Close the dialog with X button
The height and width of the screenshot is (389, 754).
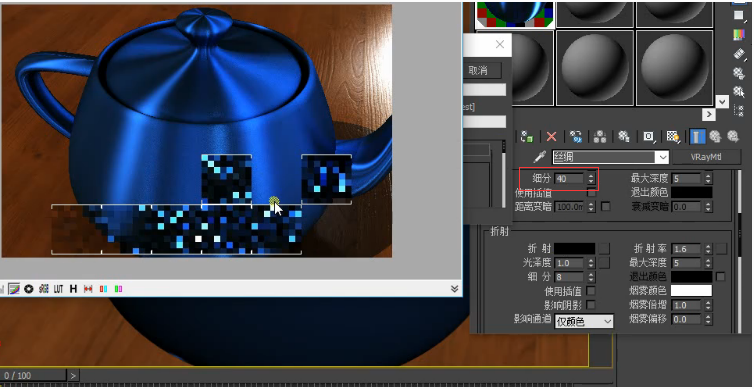tap(500, 44)
